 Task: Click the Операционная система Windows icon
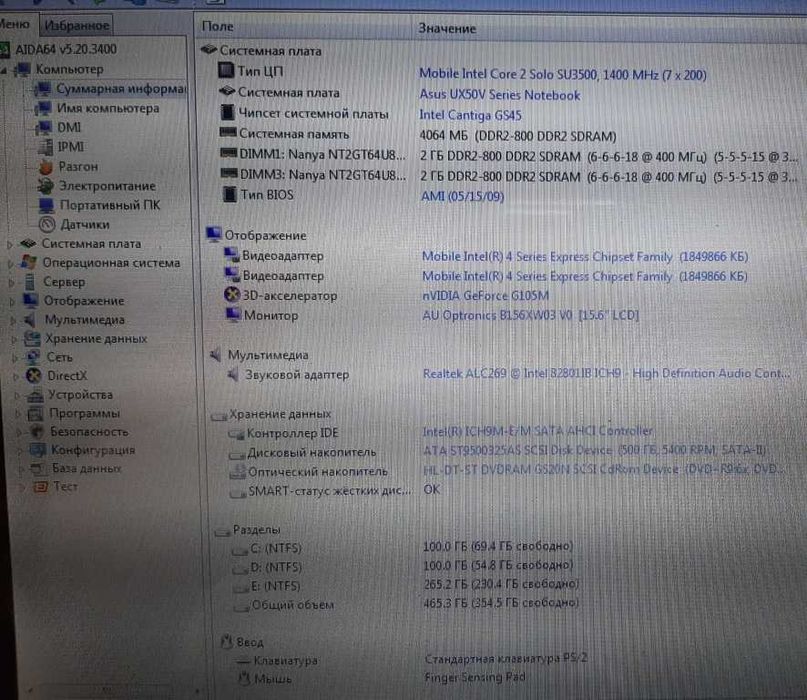[x=28, y=262]
